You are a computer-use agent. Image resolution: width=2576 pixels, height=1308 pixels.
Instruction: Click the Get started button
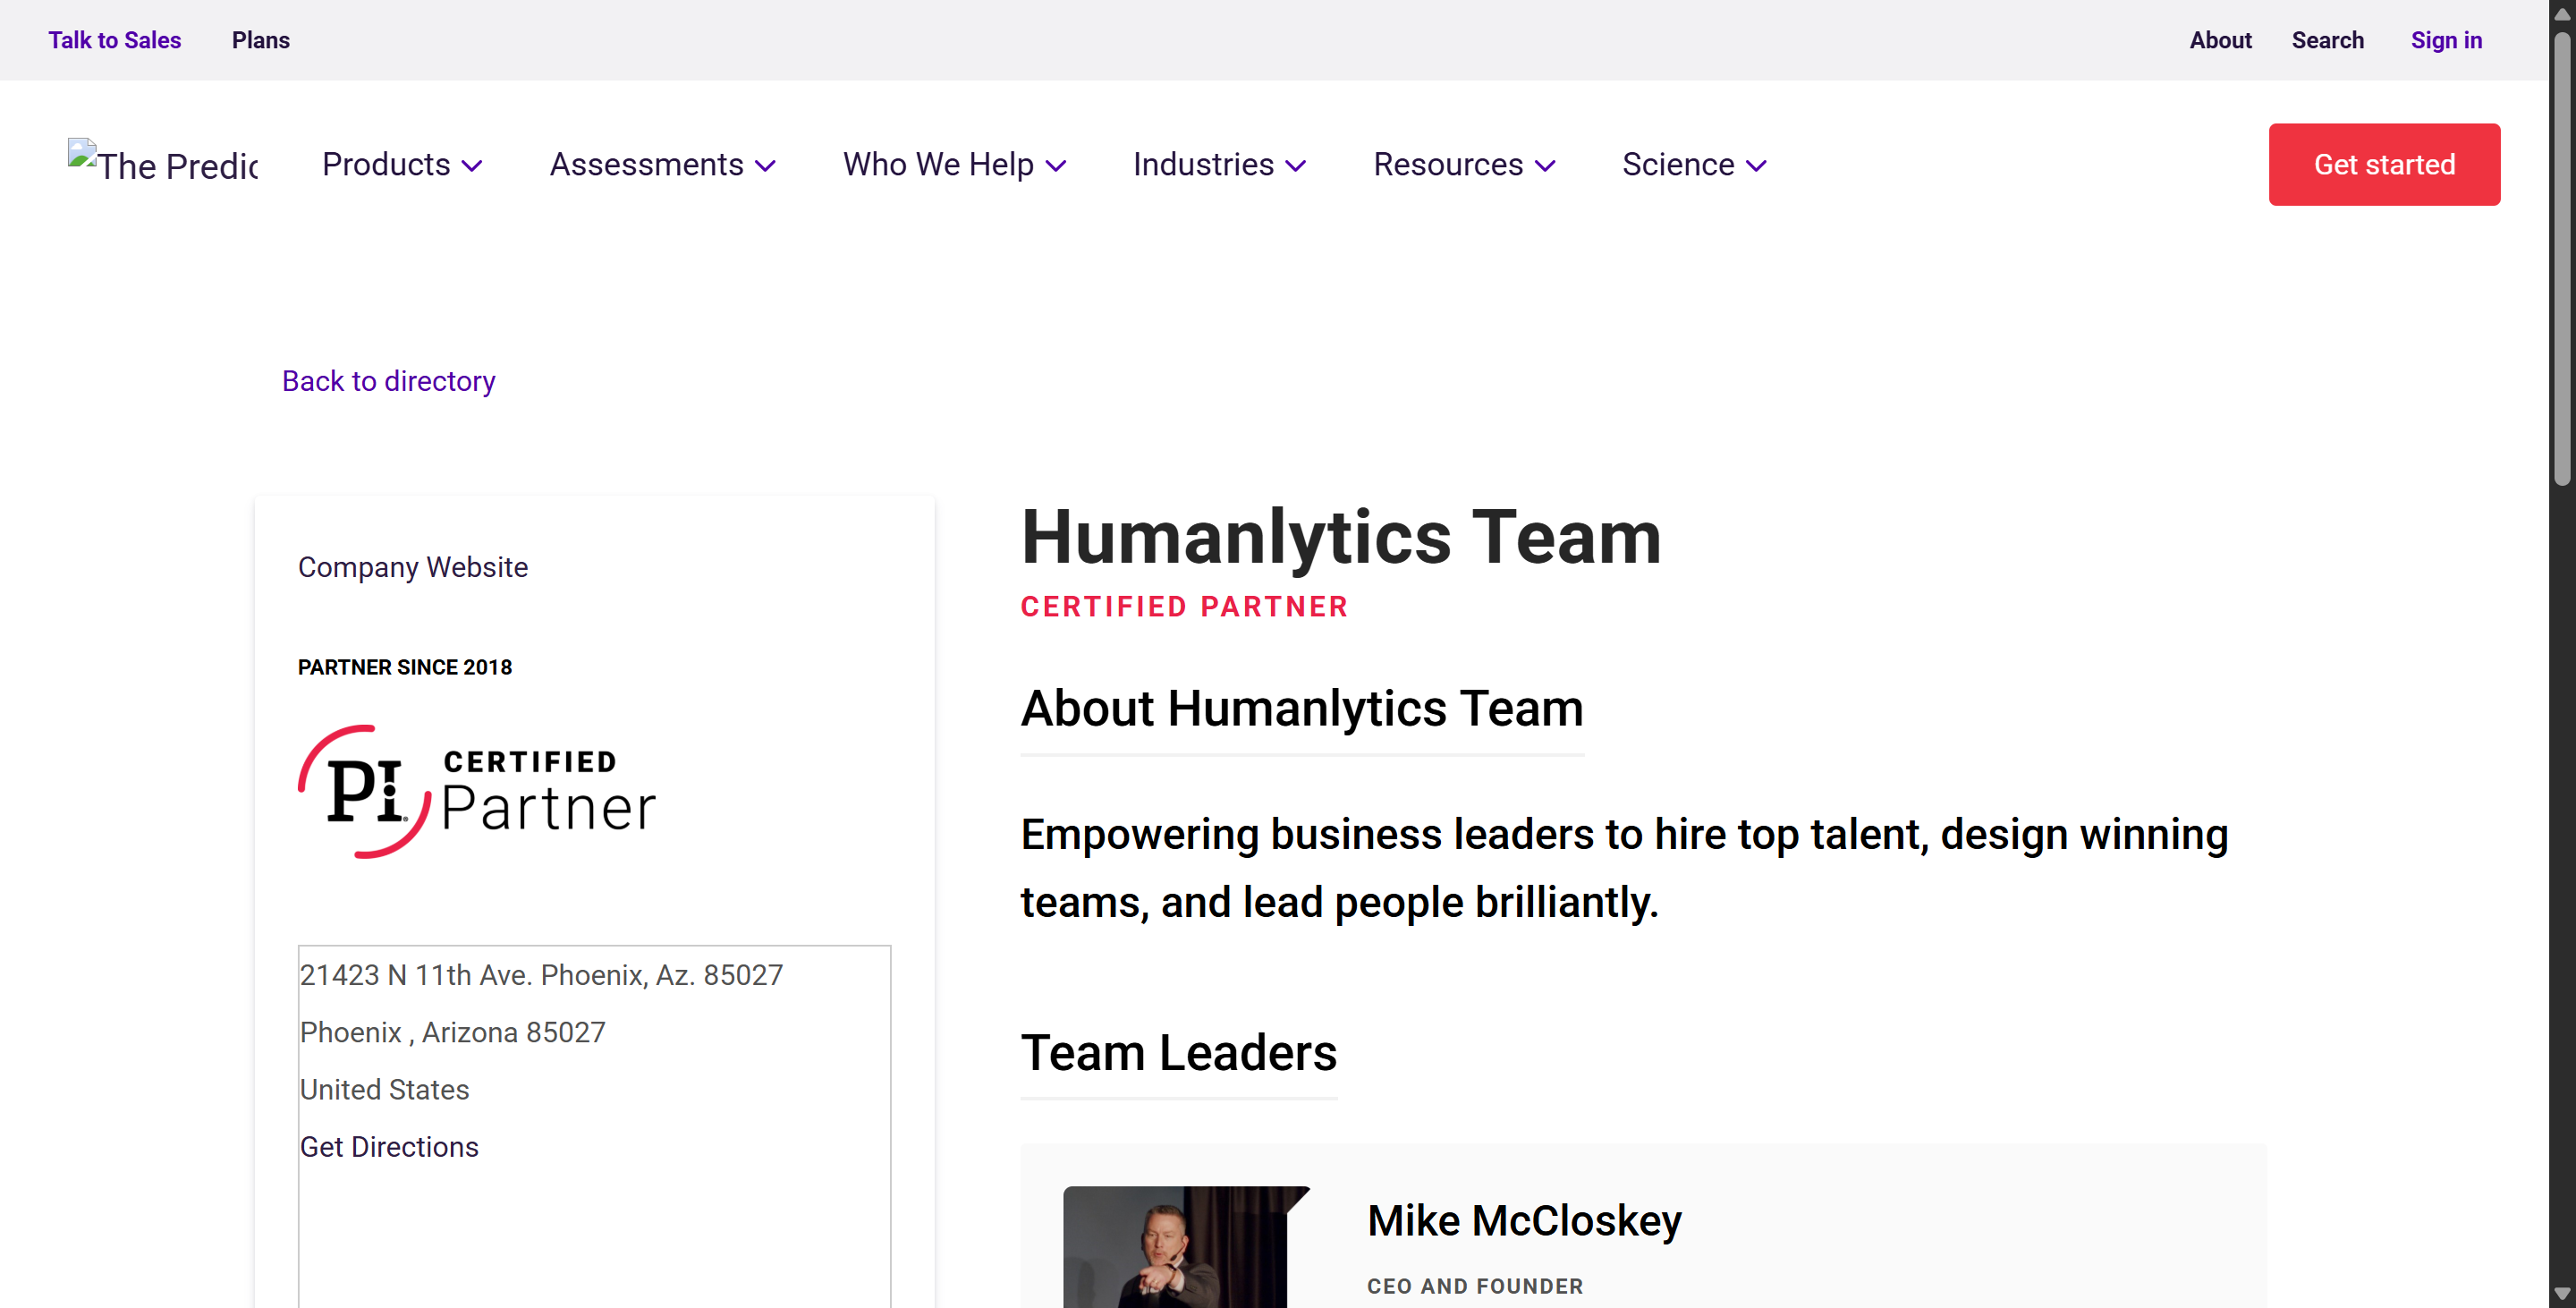point(2384,164)
